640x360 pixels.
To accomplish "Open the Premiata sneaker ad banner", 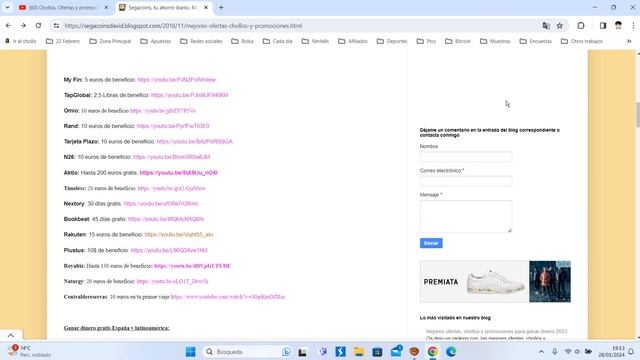I will coord(495,282).
